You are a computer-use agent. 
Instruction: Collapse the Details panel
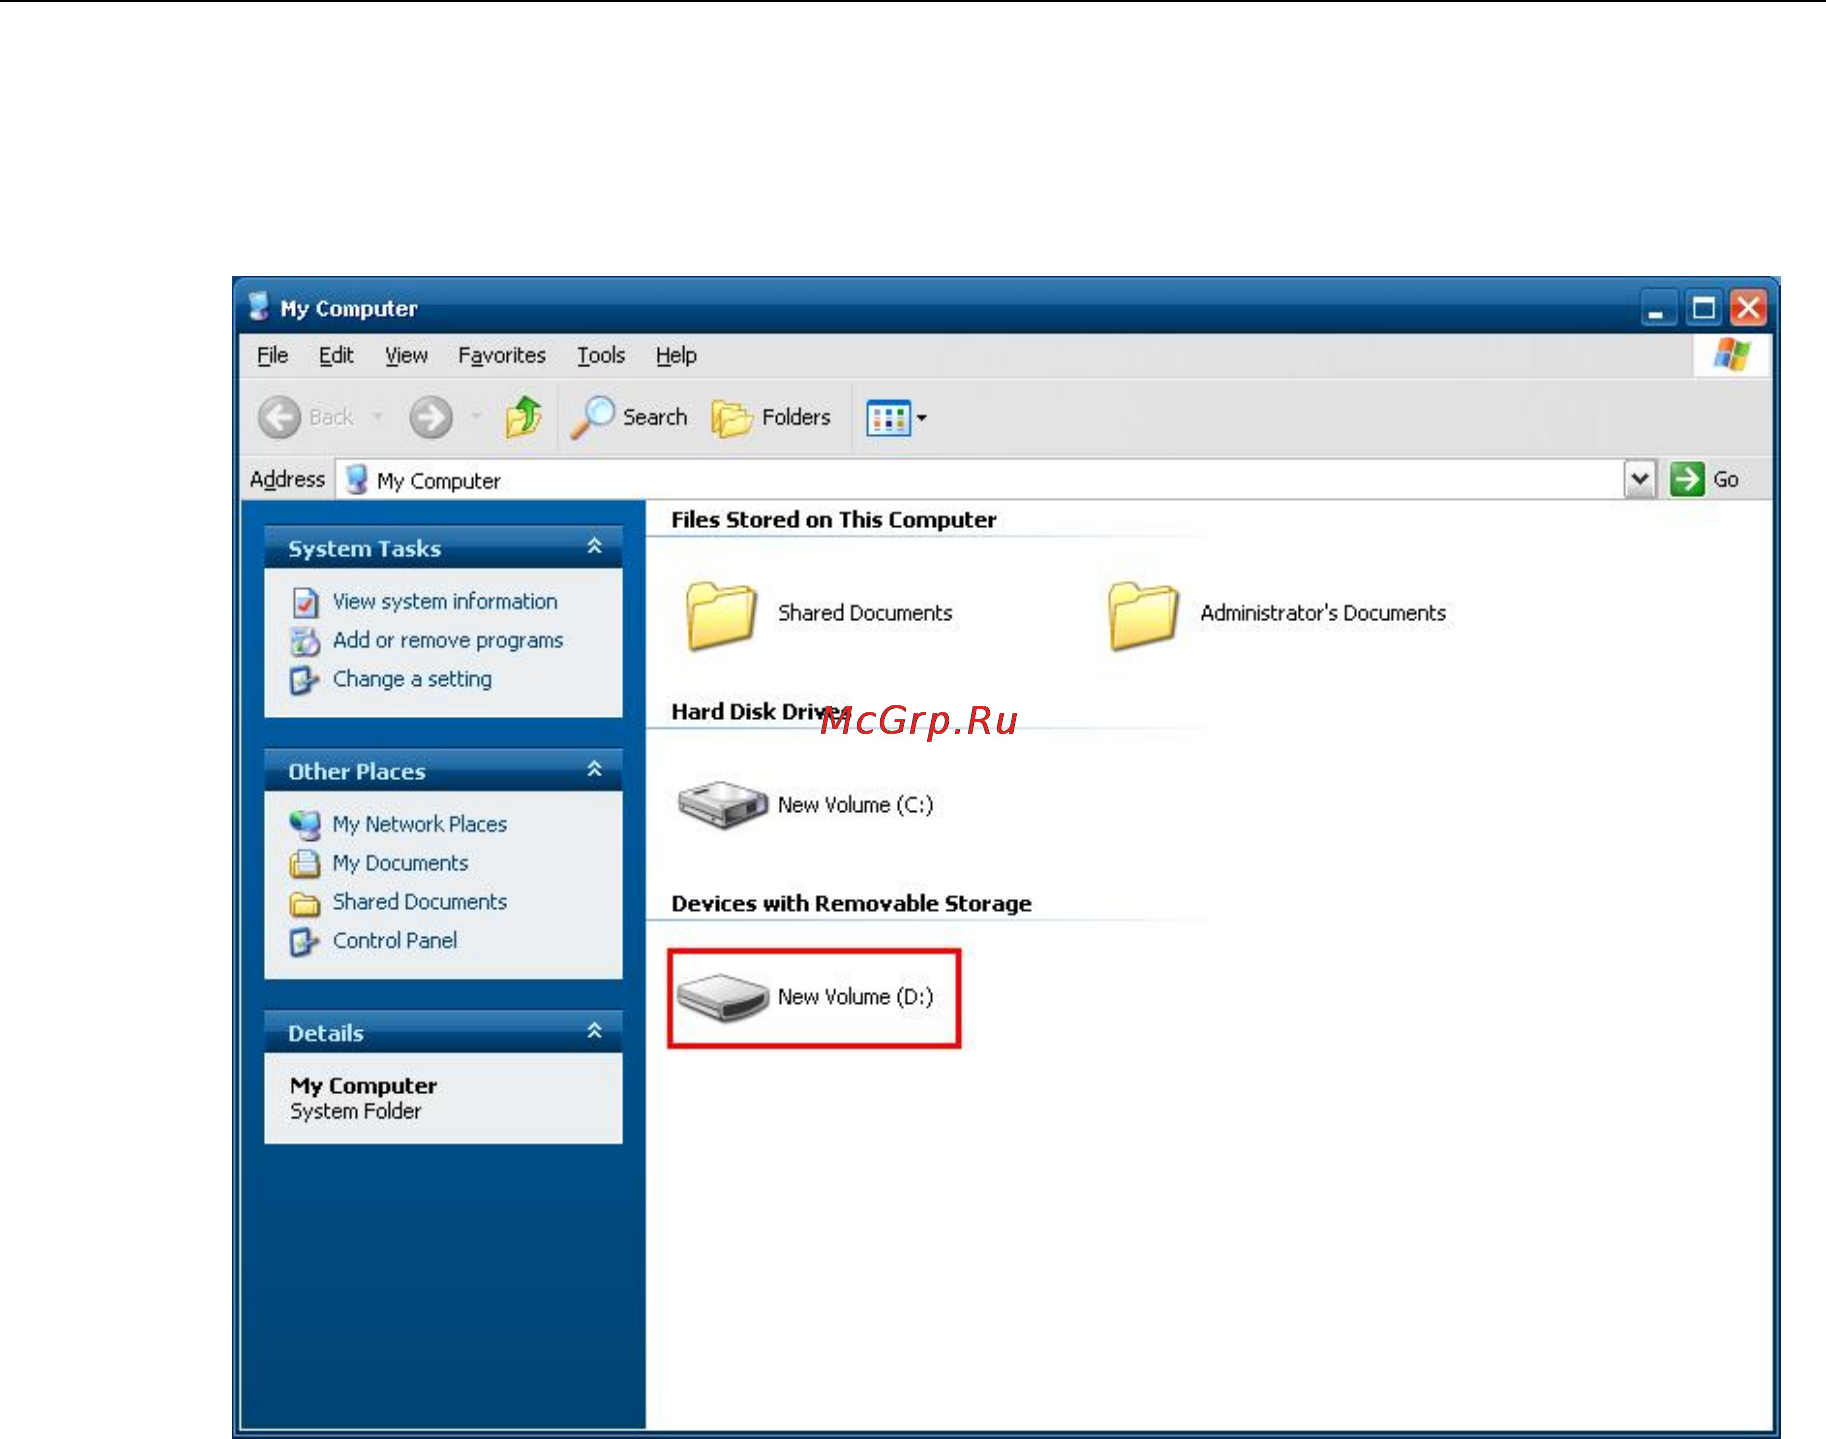click(x=594, y=1031)
